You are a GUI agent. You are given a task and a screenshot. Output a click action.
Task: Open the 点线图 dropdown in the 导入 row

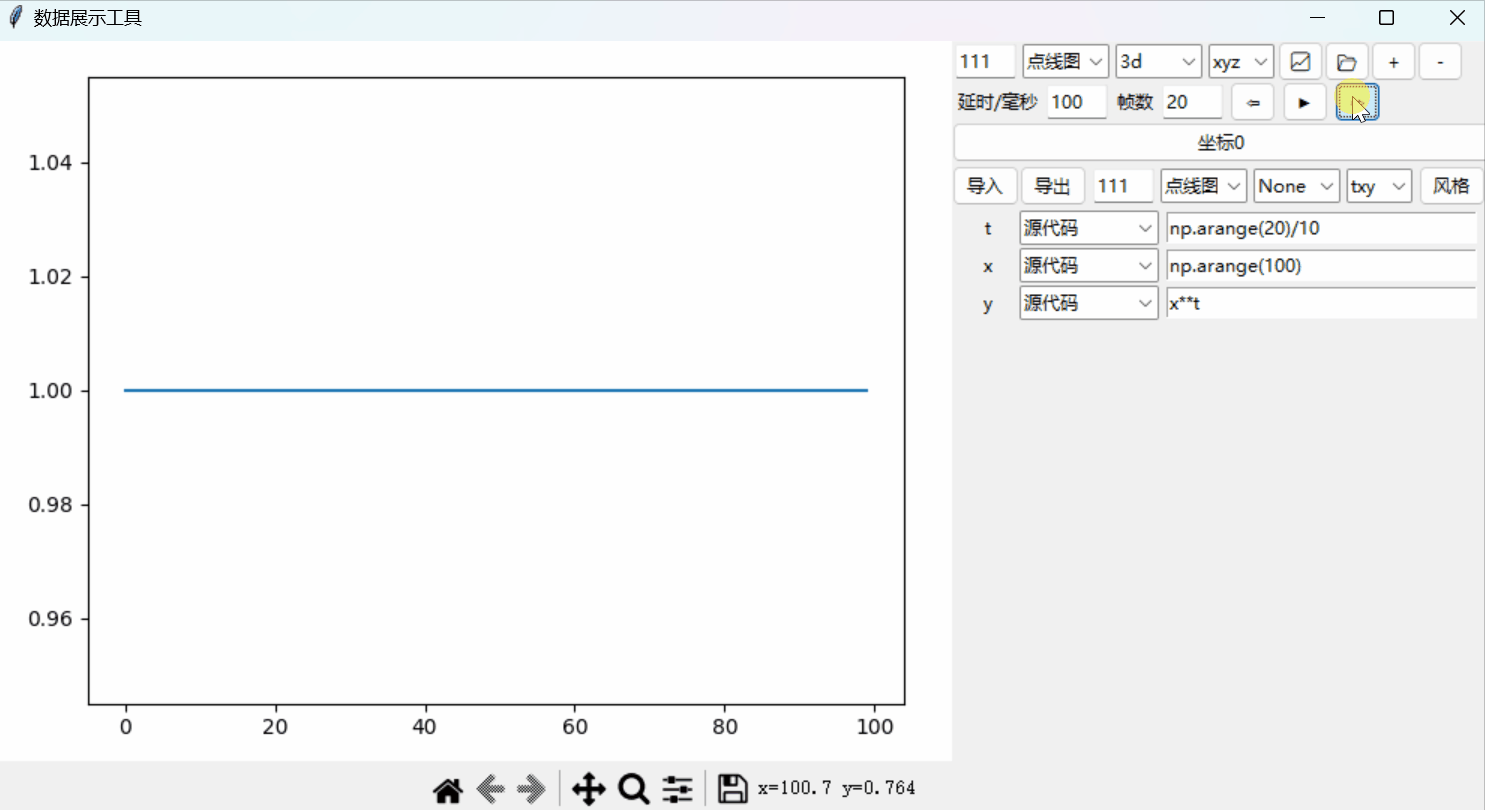click(1204, 186)
